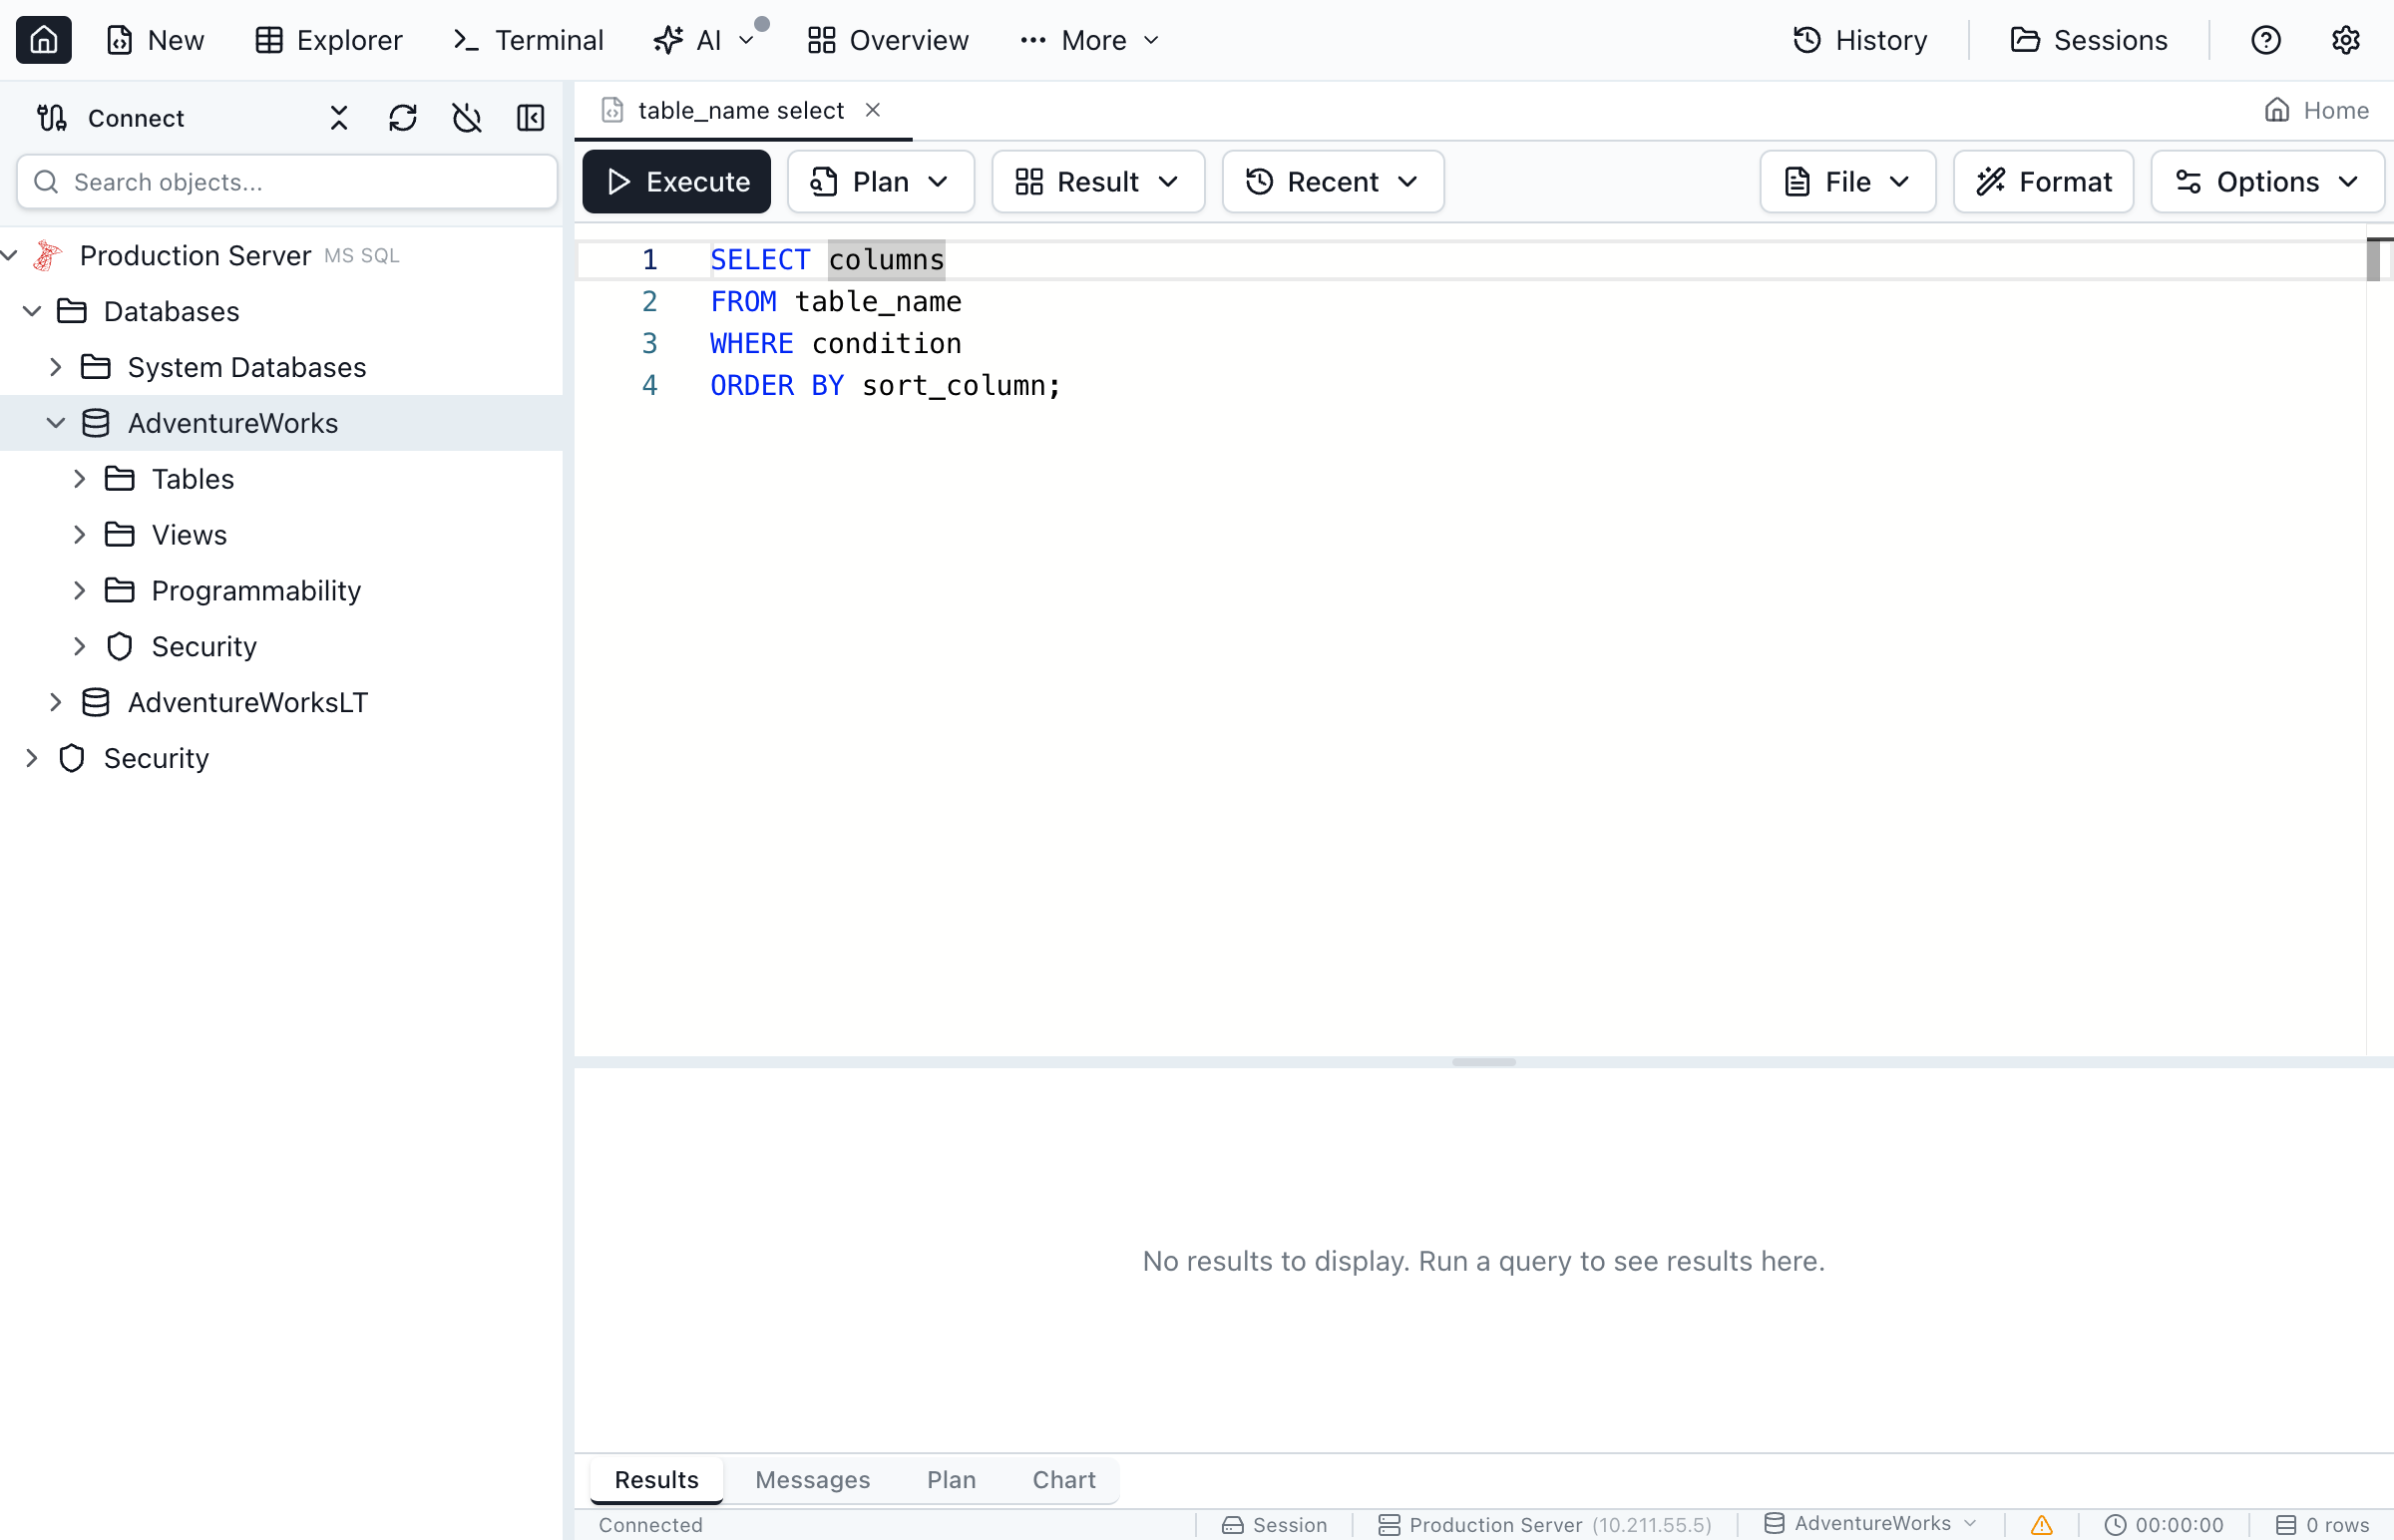Open the Sessions panel
This screenshot has width=2394, height=1540.
pos(2090,40)
